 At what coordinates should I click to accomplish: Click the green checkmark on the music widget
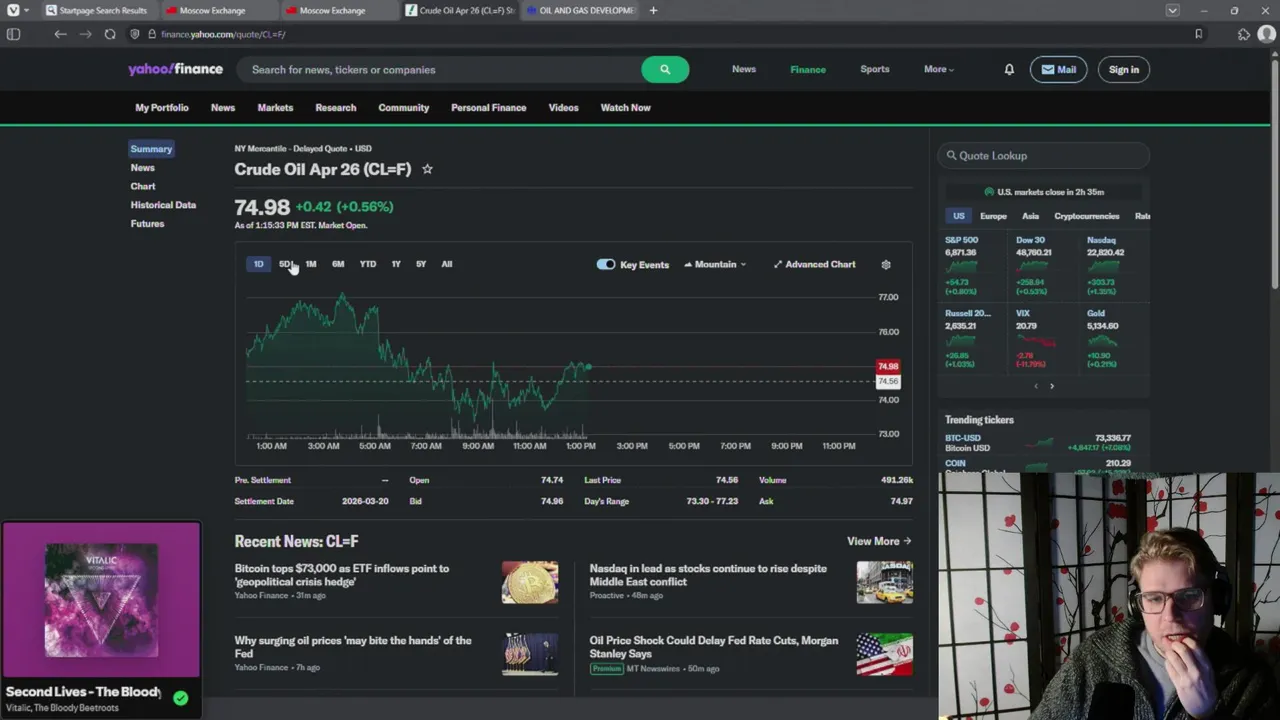click(180, 698)
